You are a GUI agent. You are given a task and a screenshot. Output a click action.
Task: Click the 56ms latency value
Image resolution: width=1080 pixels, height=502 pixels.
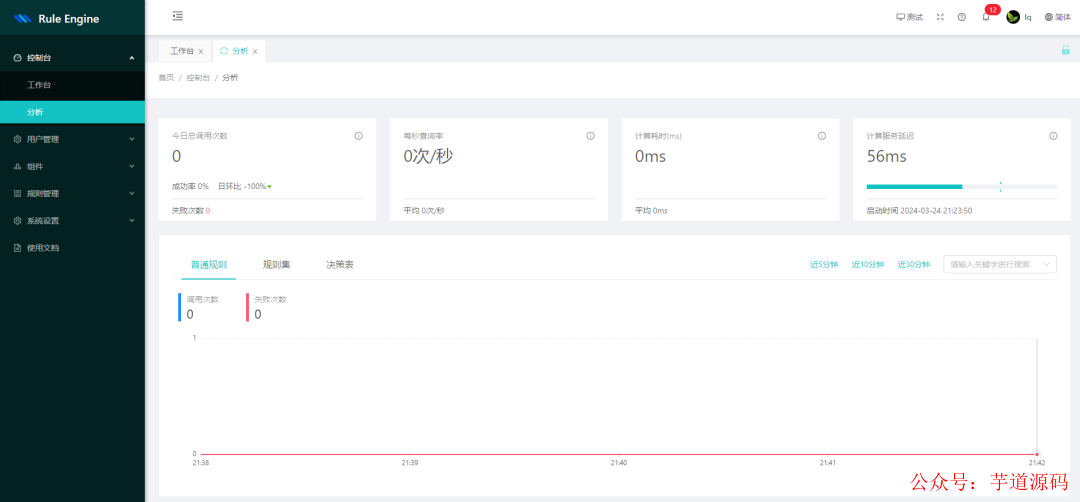886,157
